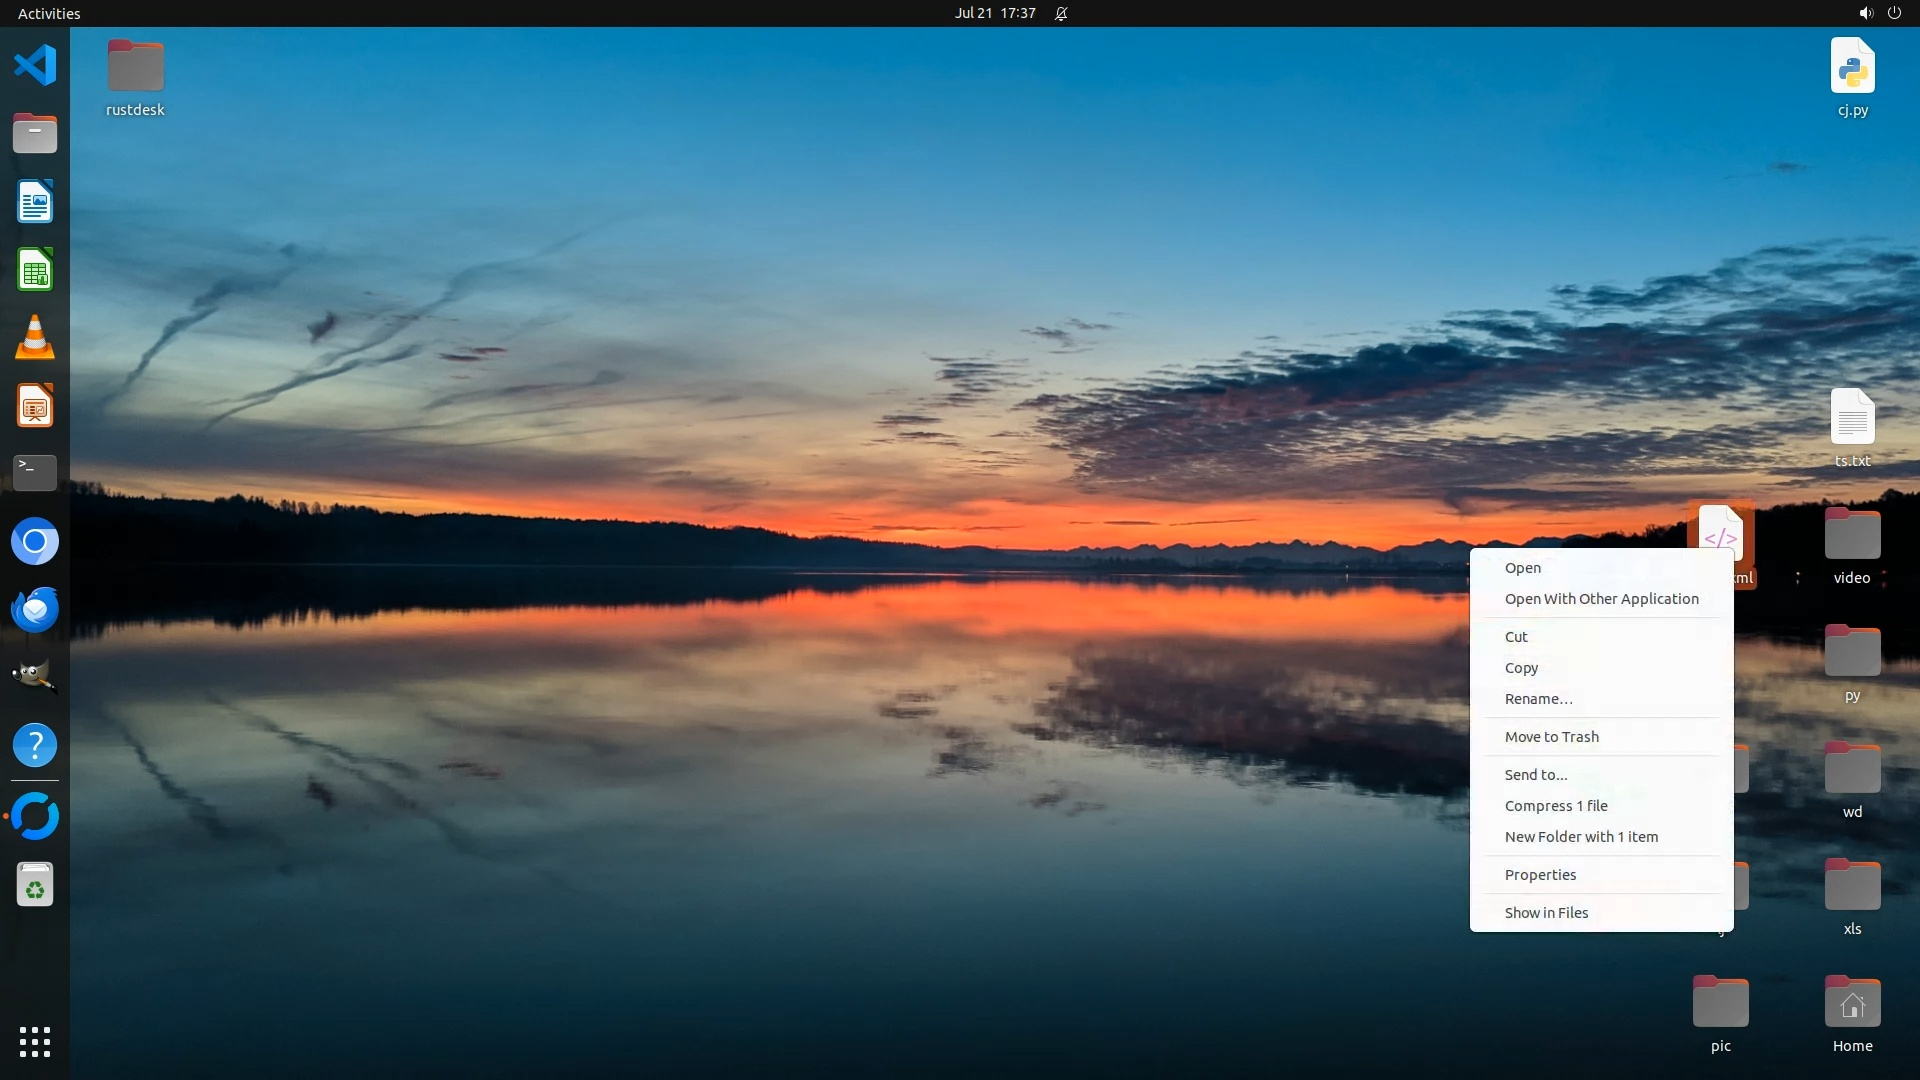The height and width of the screenshot is (1080, 1920).
Task: Open the Trash in dock
Action: point(35,885)
